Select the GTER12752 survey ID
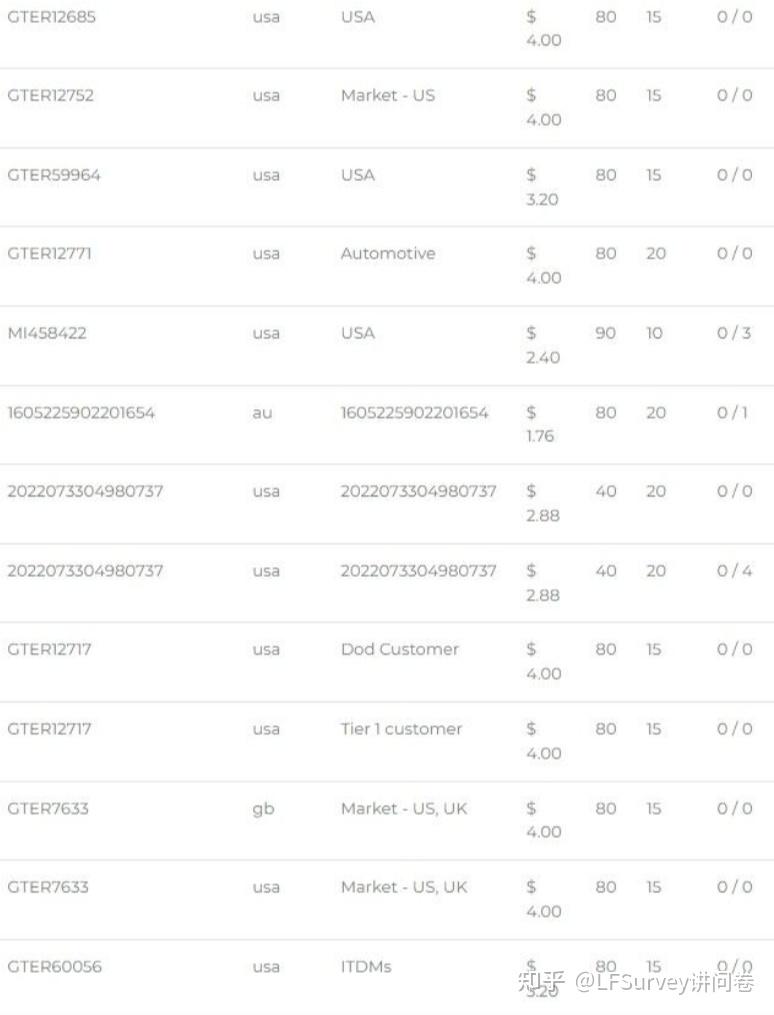The image size is (774, 1015). (51, 96)
